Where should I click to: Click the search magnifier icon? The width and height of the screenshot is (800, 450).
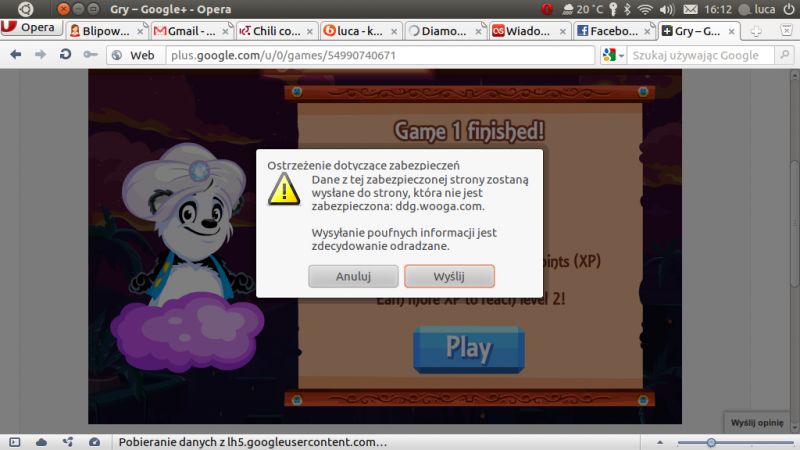click(785, 55)
